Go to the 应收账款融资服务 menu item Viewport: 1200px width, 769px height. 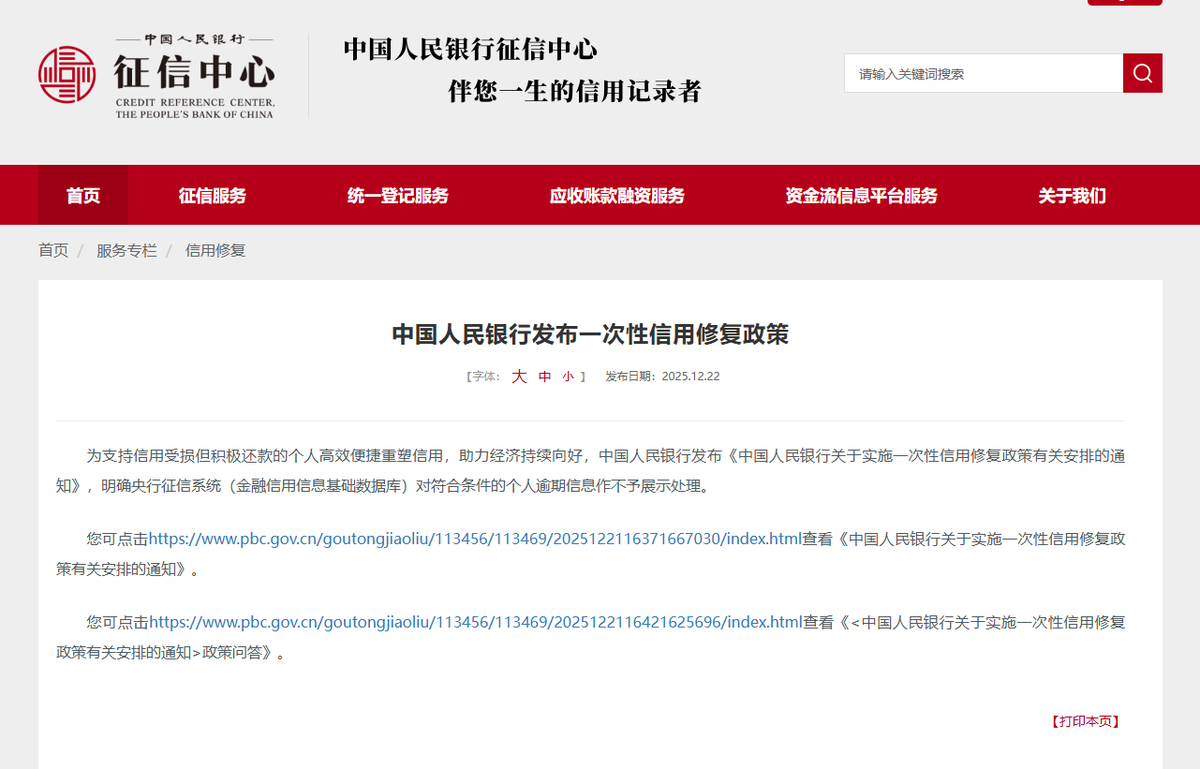coord(617,196)
